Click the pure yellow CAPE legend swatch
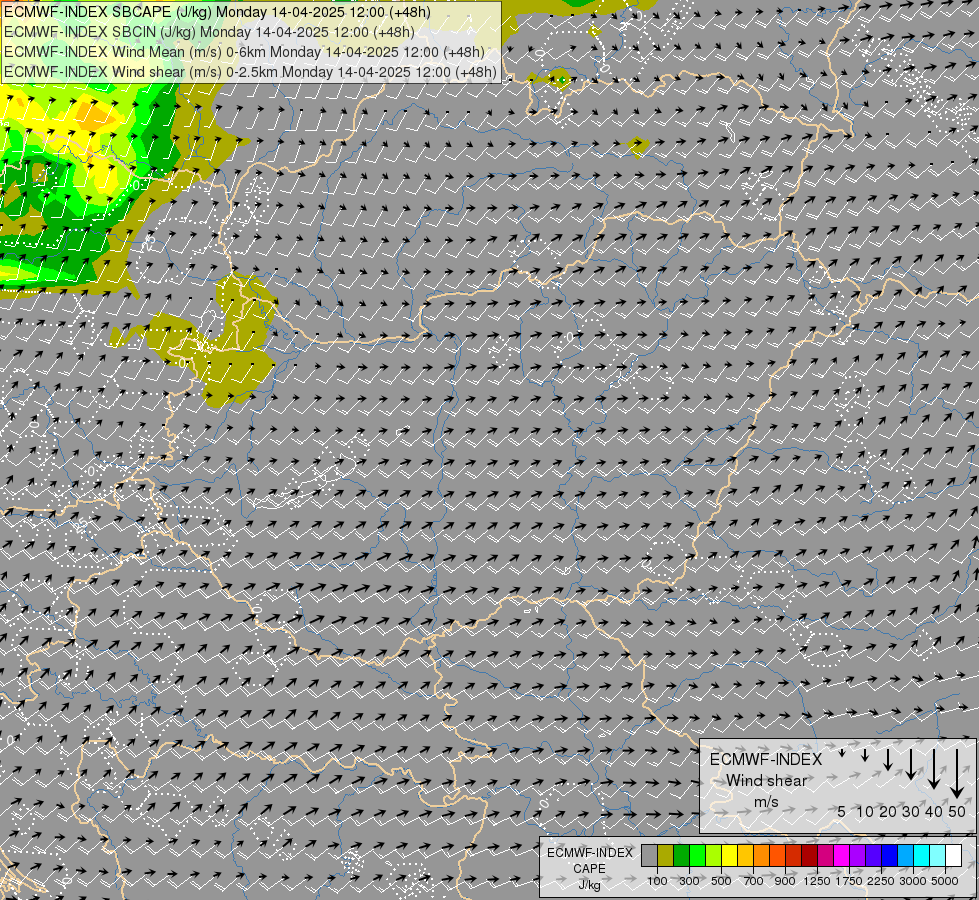This screenshot has width=979, height=900. (729, 855)
